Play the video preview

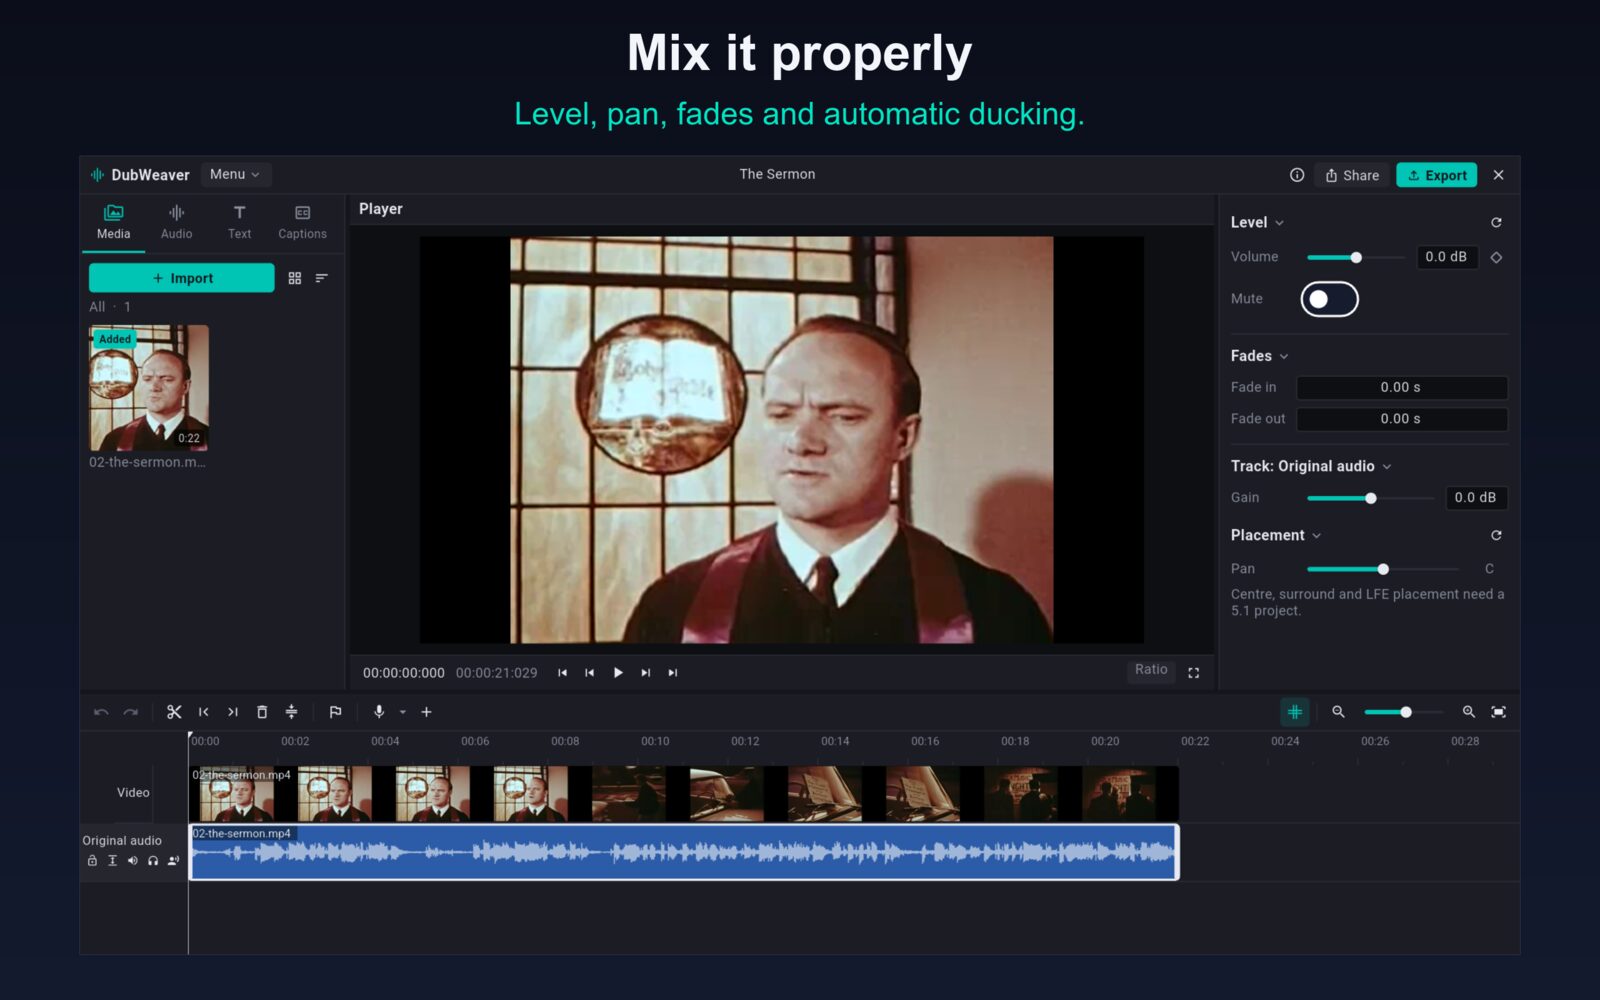coord(618,673)
